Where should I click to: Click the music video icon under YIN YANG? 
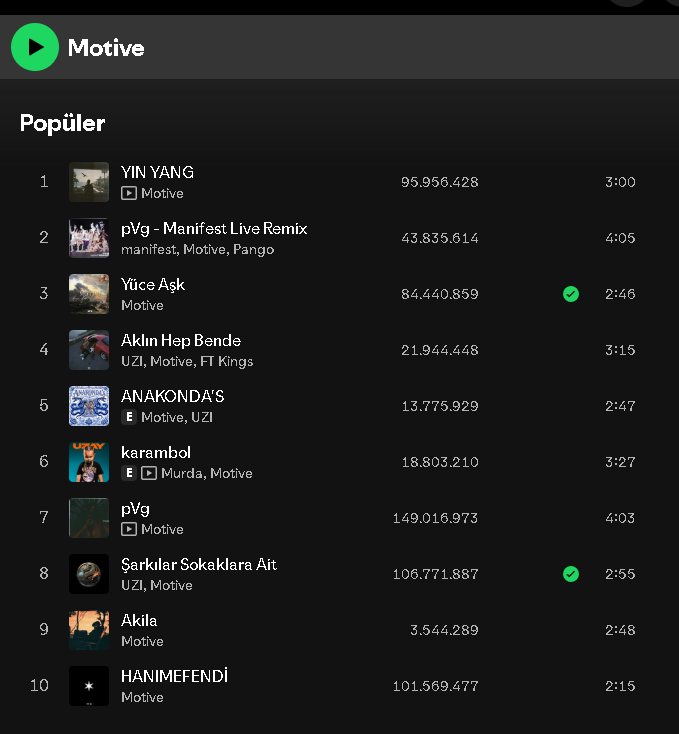point(129,193)
